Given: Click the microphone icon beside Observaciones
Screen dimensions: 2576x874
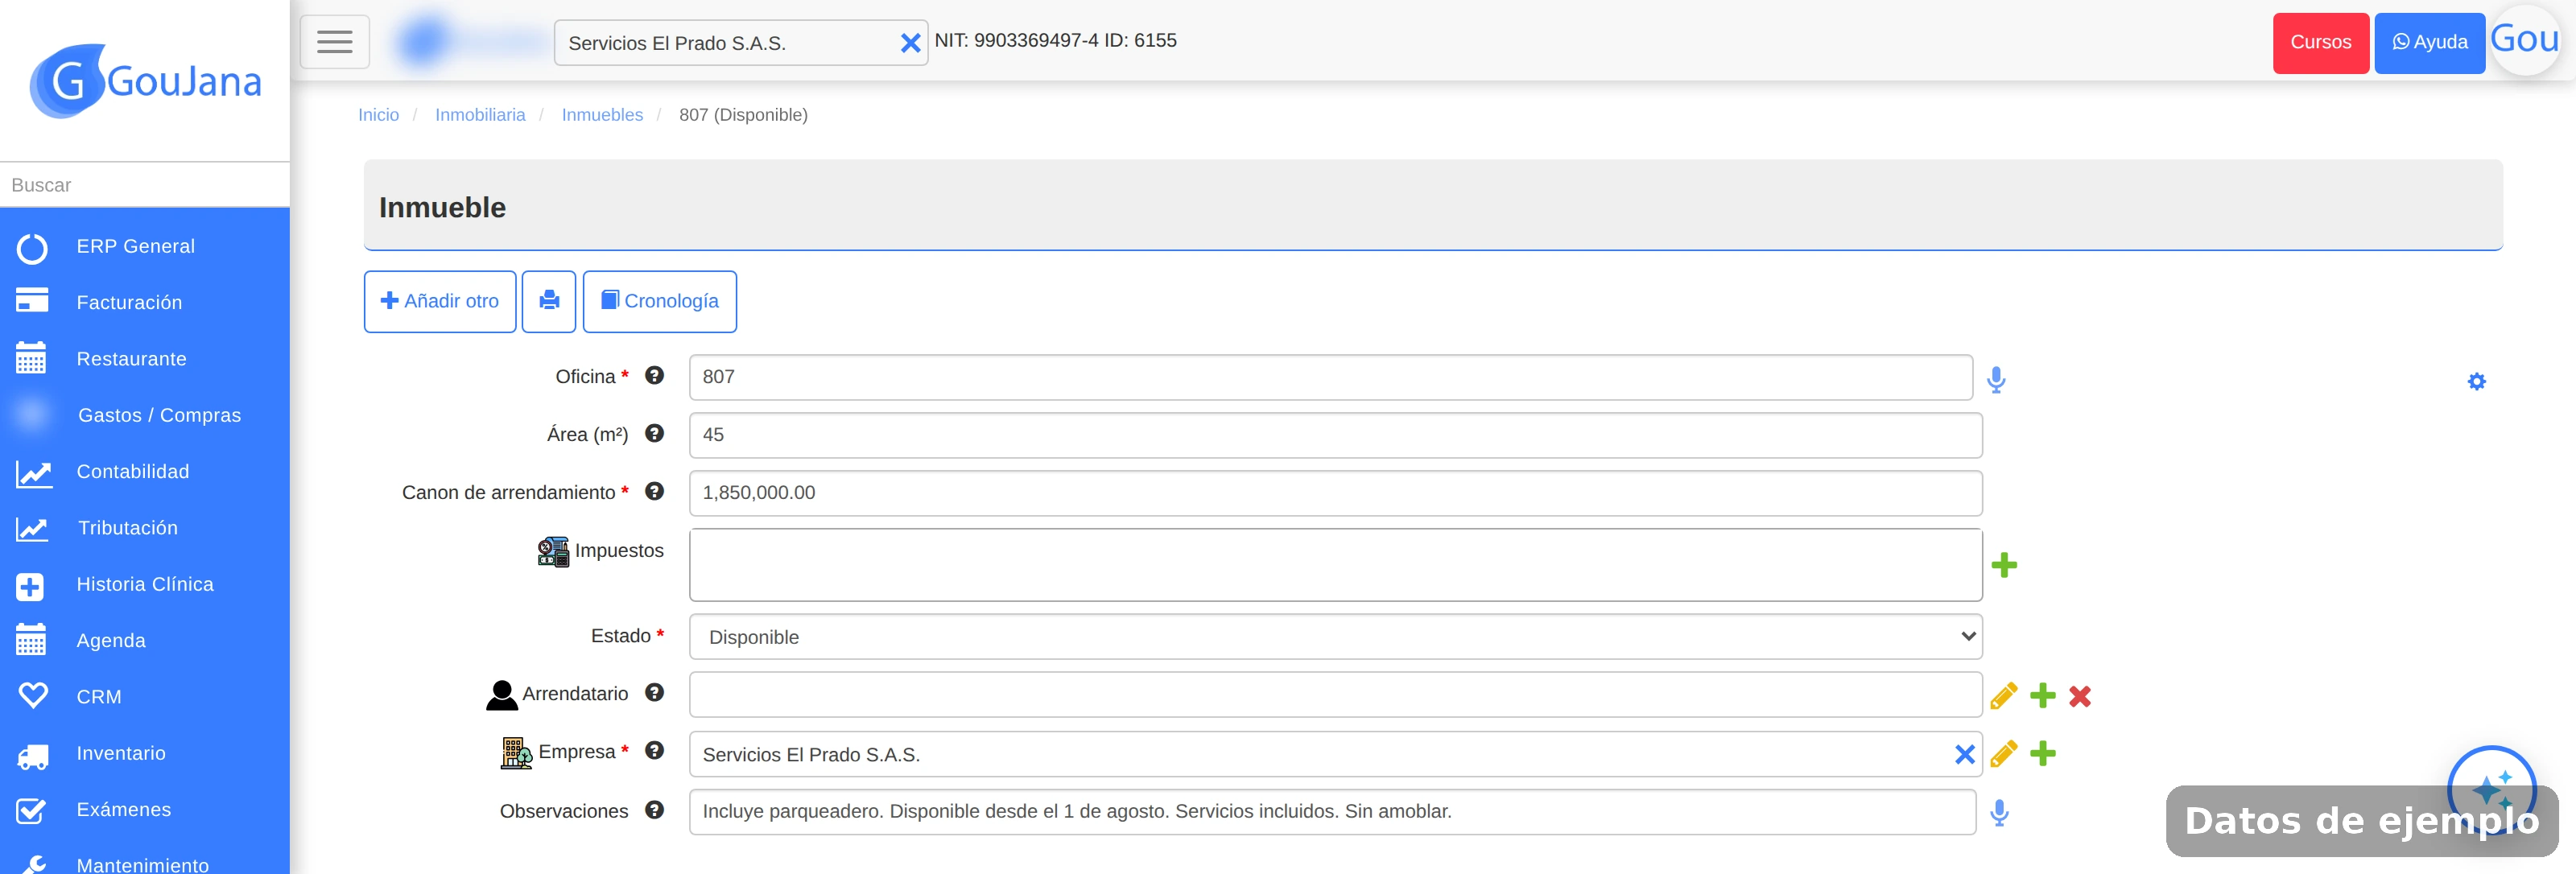Looking at the screenshot, I should [1999, 813].
